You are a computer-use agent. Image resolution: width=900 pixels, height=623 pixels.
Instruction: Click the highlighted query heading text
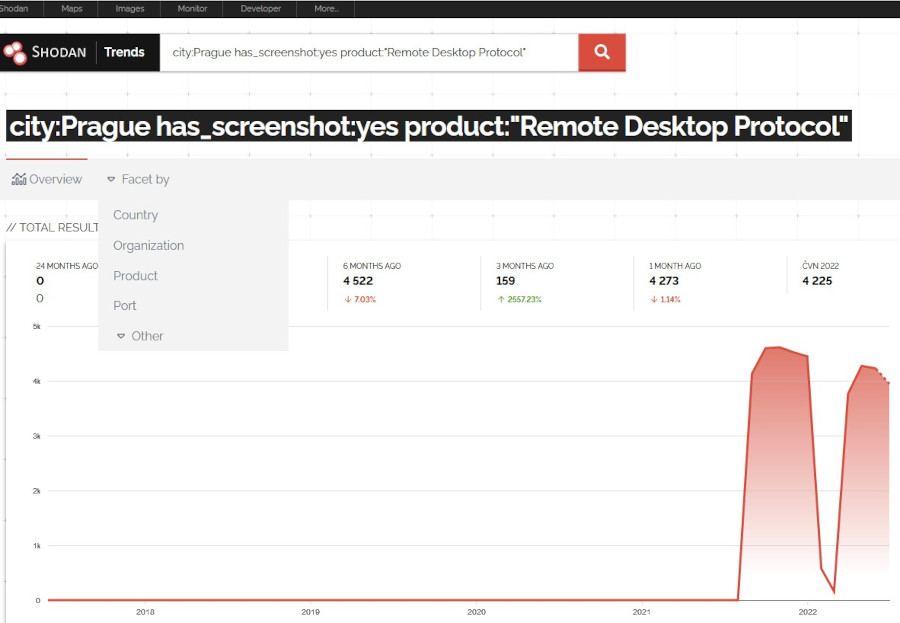click(429, 126)
